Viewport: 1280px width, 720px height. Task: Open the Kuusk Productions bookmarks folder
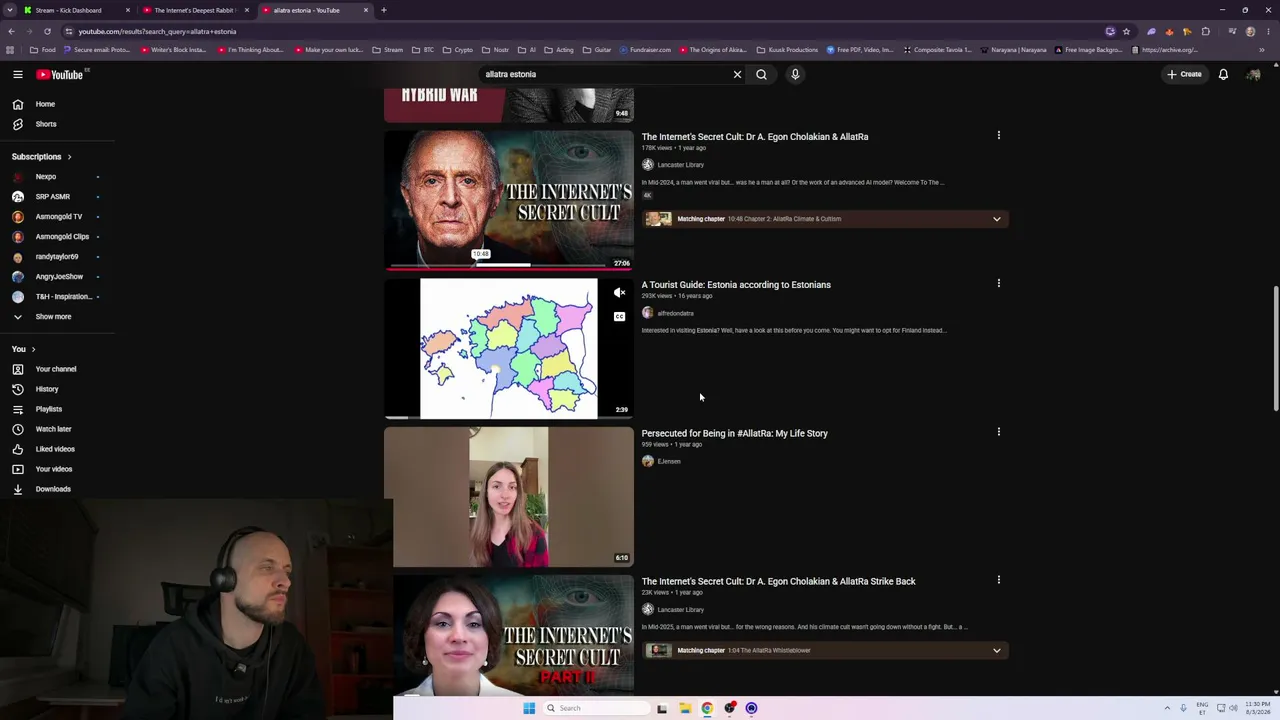click(x=788, y=50)
